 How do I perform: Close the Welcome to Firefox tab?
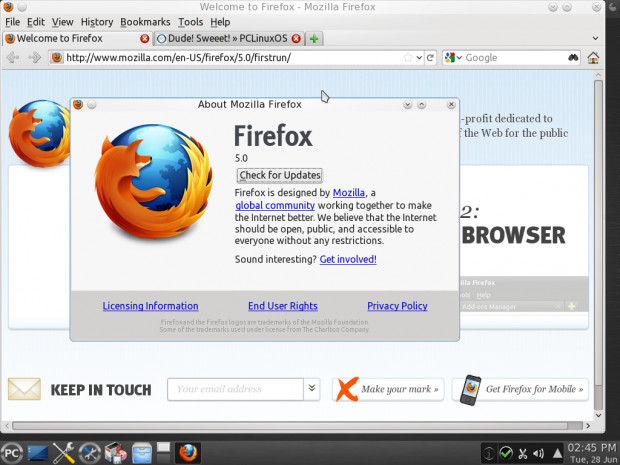(x=145, y=39)
